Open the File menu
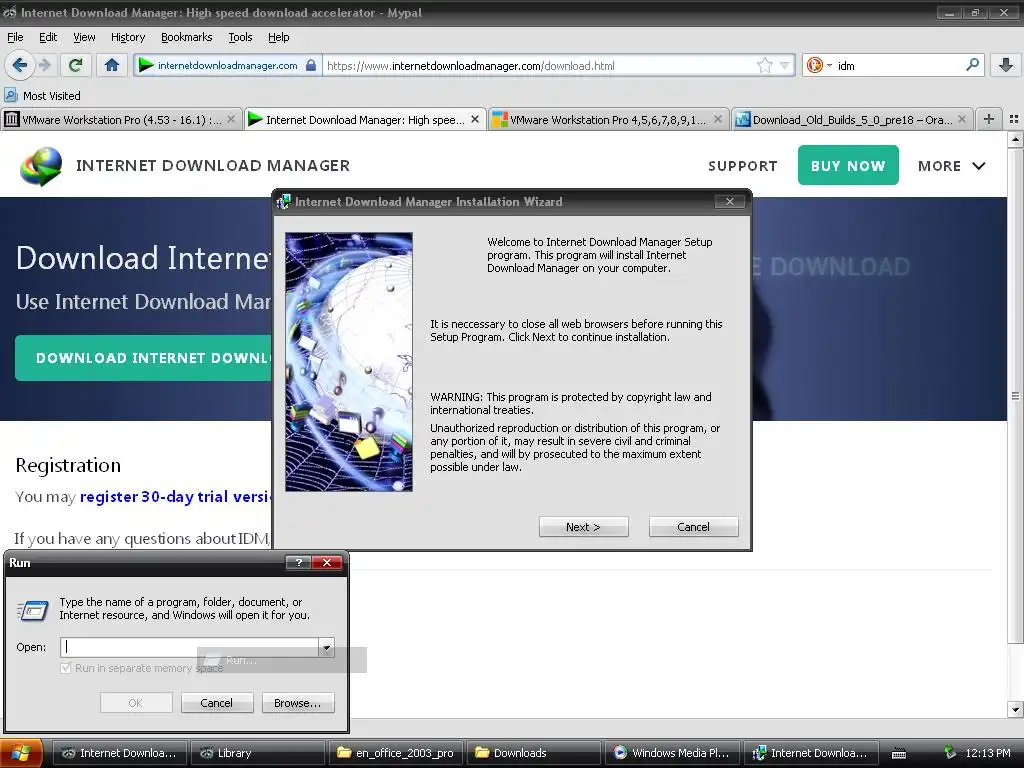Screen dimensions: 1024x768 (x=15, y=37)
